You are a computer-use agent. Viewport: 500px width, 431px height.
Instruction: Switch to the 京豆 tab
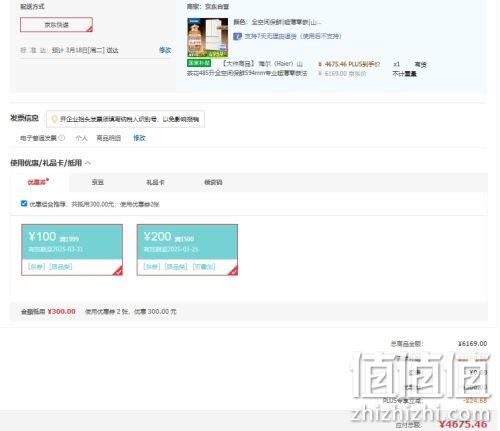click(x=98, y=182)
